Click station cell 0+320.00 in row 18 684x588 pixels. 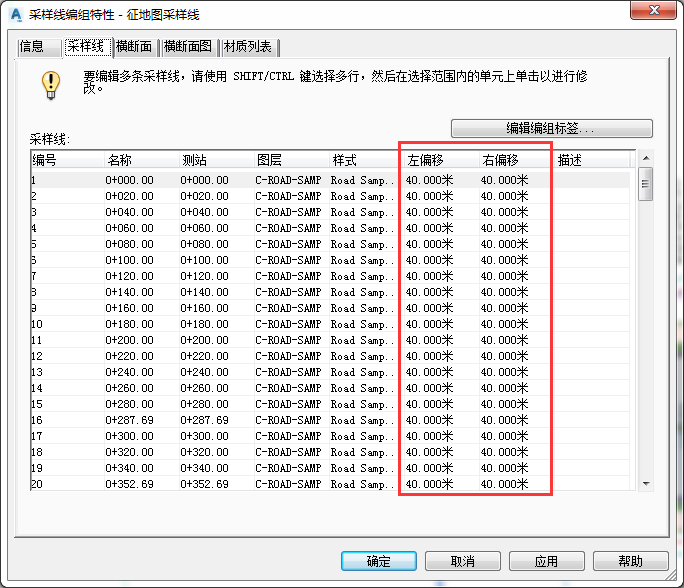coord(205,452)
